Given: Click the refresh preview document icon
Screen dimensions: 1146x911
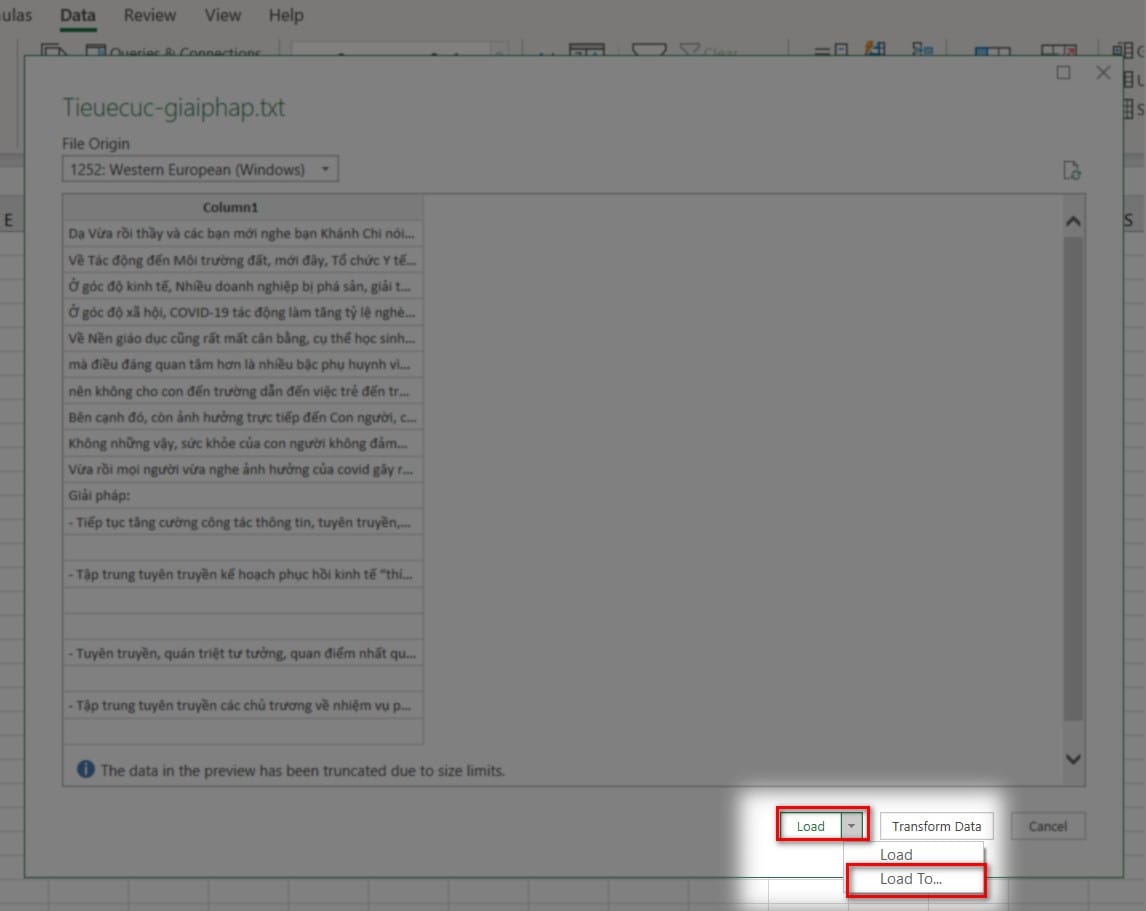Looking at the screenshot, I should (x=1071, y=170).
